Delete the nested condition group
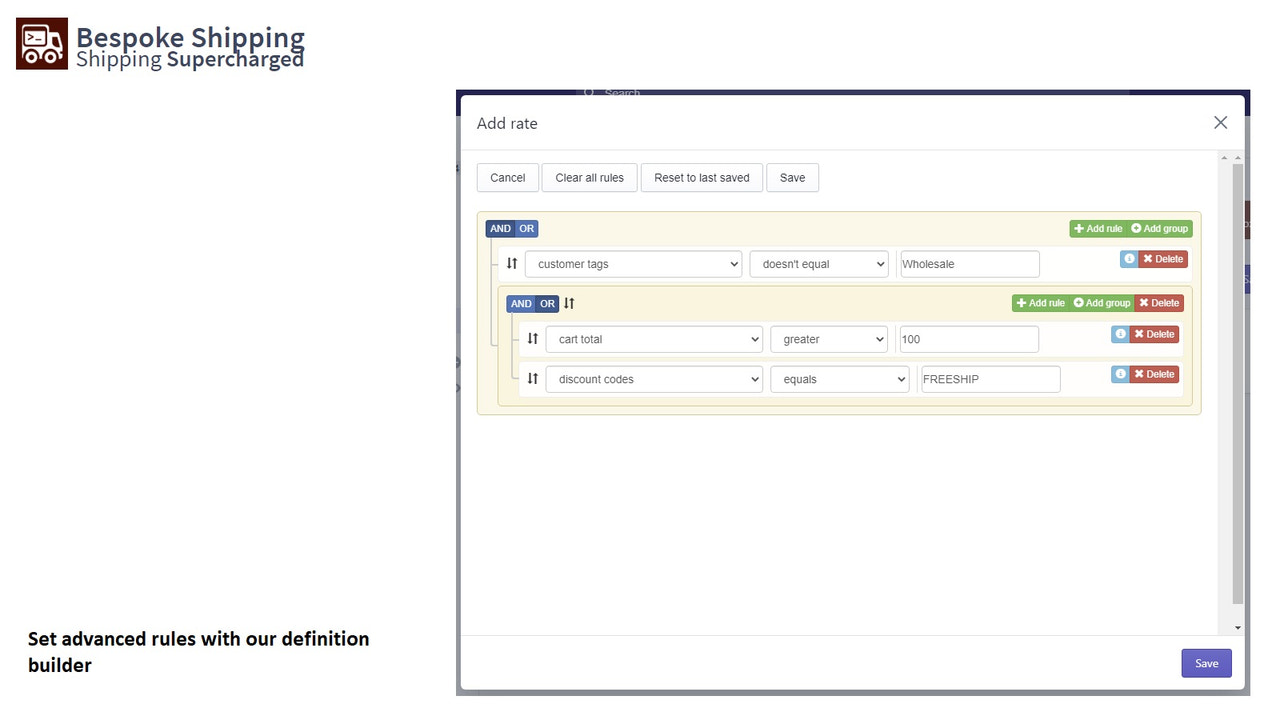This screenshot has width=1280, height=720. (x=1159, y=302)
